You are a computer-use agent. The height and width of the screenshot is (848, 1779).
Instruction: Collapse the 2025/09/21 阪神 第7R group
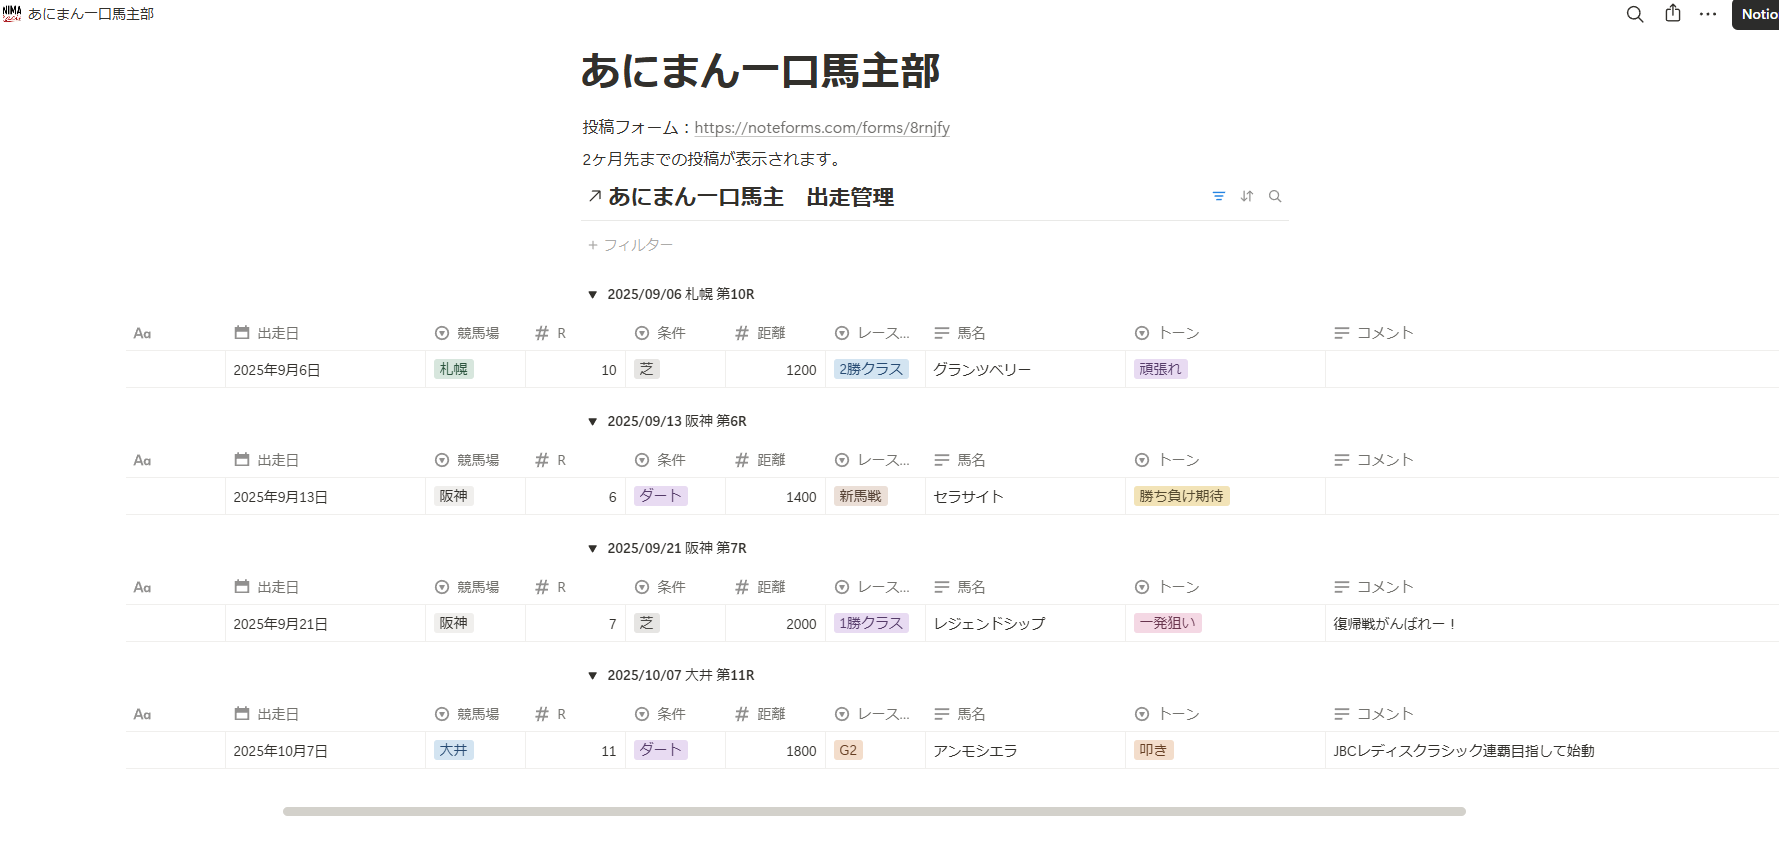coord(593,549)
